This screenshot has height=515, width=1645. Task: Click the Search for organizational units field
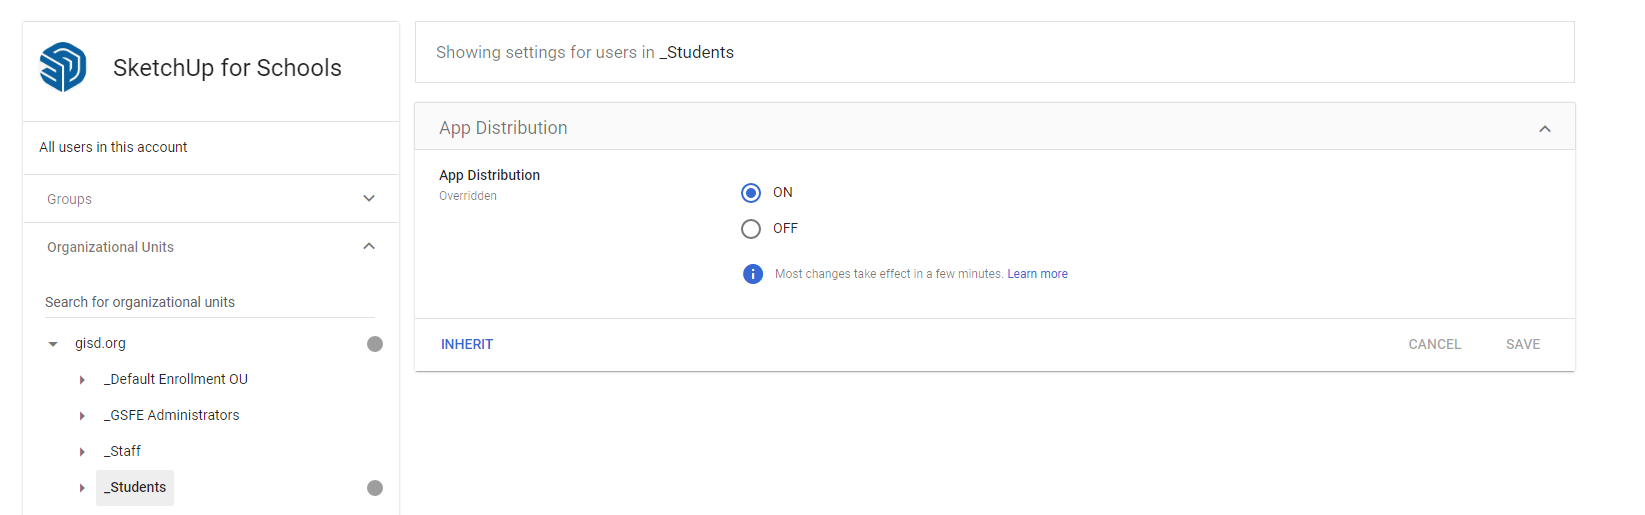tap(208, 302)
